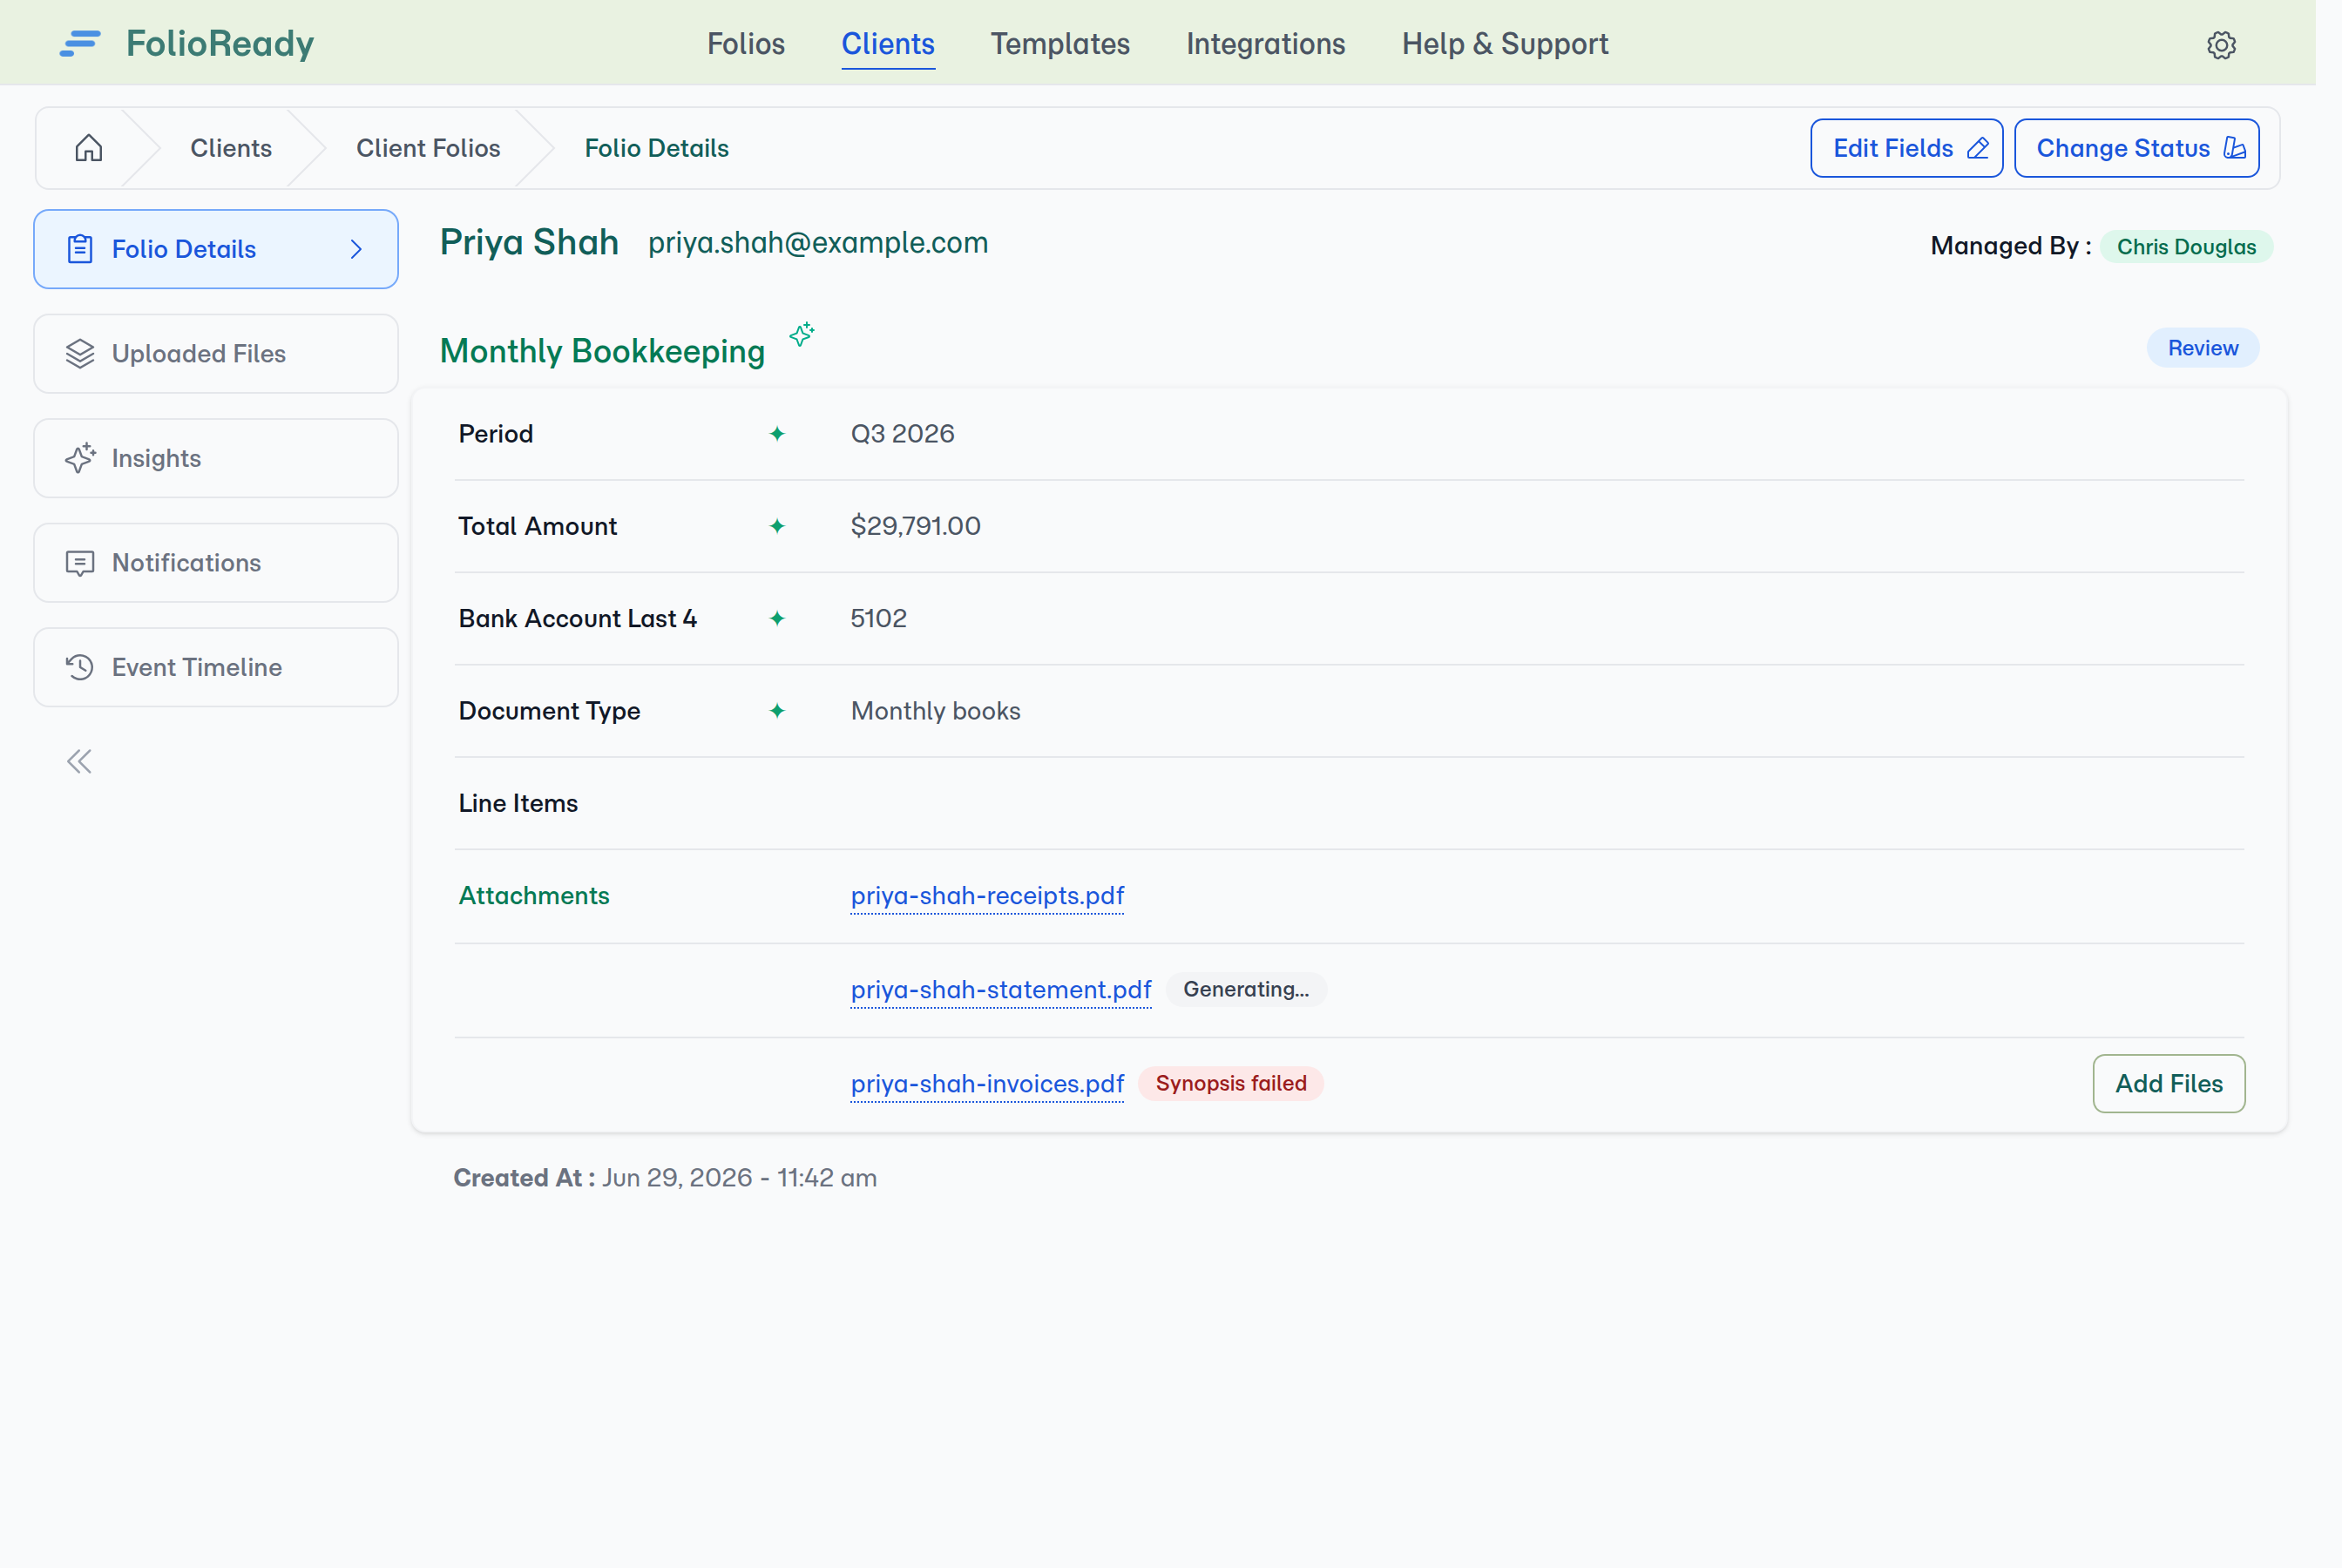Click the Monthly Bookkeeping heading

602,351
